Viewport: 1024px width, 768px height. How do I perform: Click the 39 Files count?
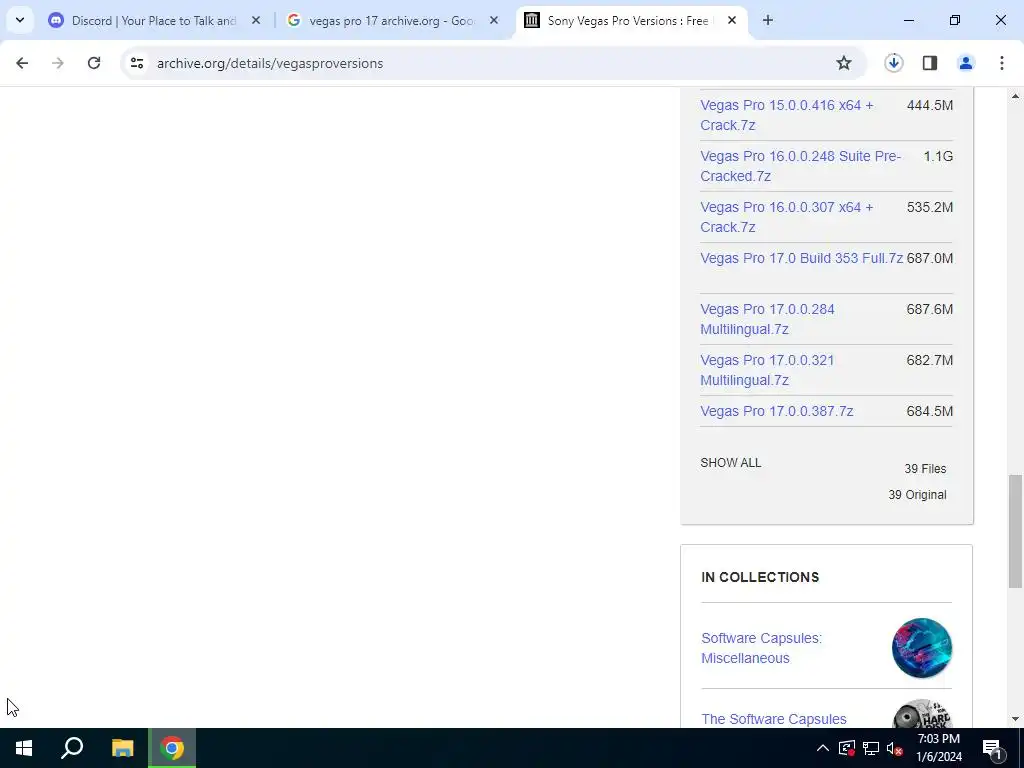pos(925,469)
